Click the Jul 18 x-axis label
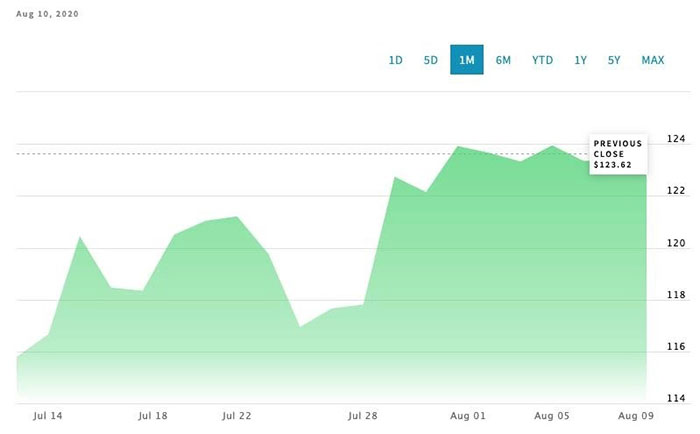 tap(153, 413)
